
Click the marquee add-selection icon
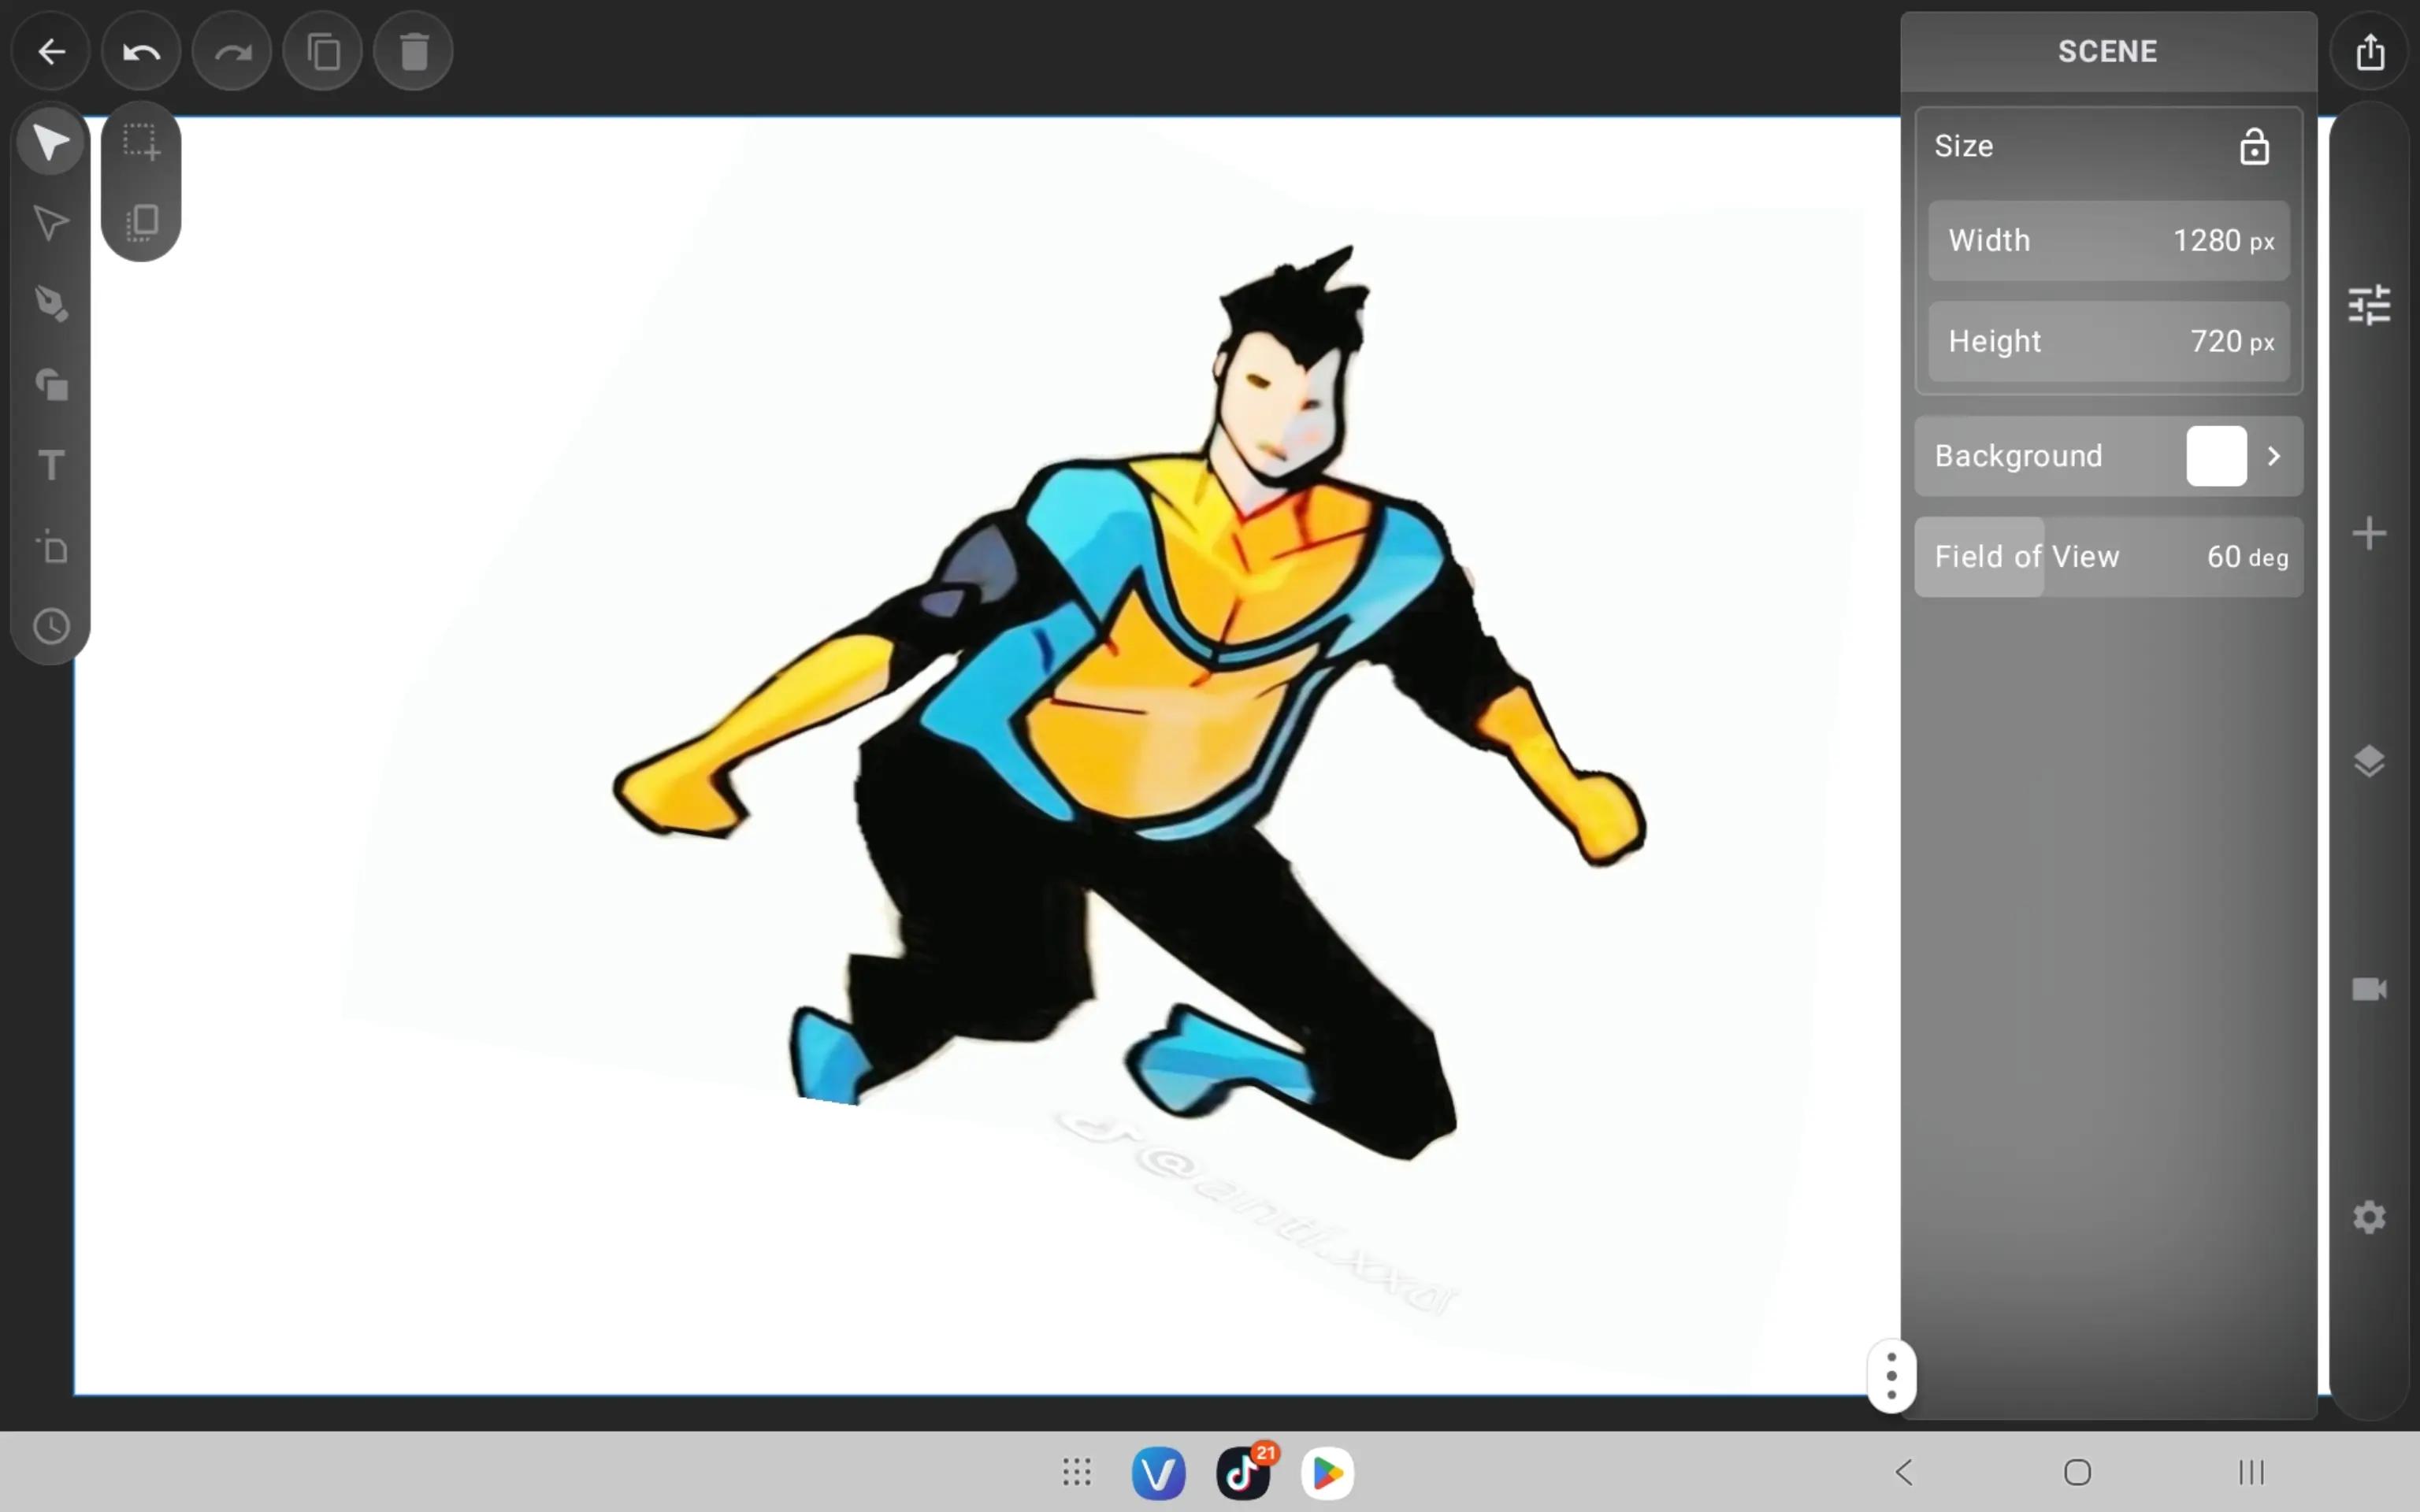click(x=141, y=142)
